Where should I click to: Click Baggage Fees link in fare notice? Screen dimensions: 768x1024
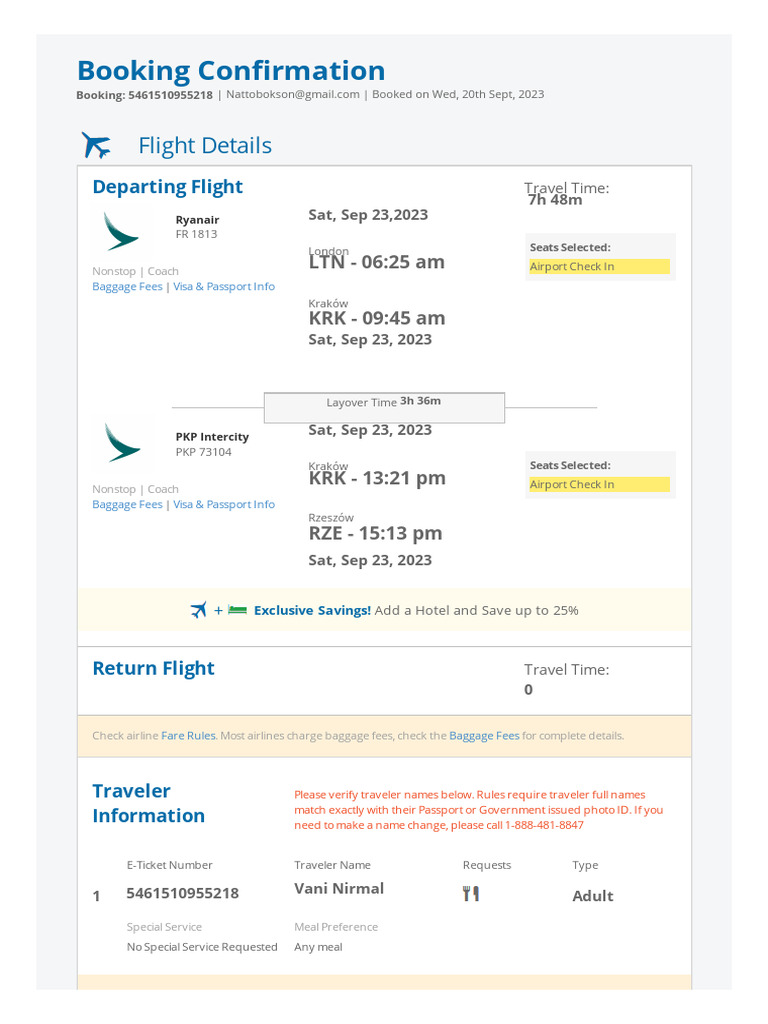(484, 736)
